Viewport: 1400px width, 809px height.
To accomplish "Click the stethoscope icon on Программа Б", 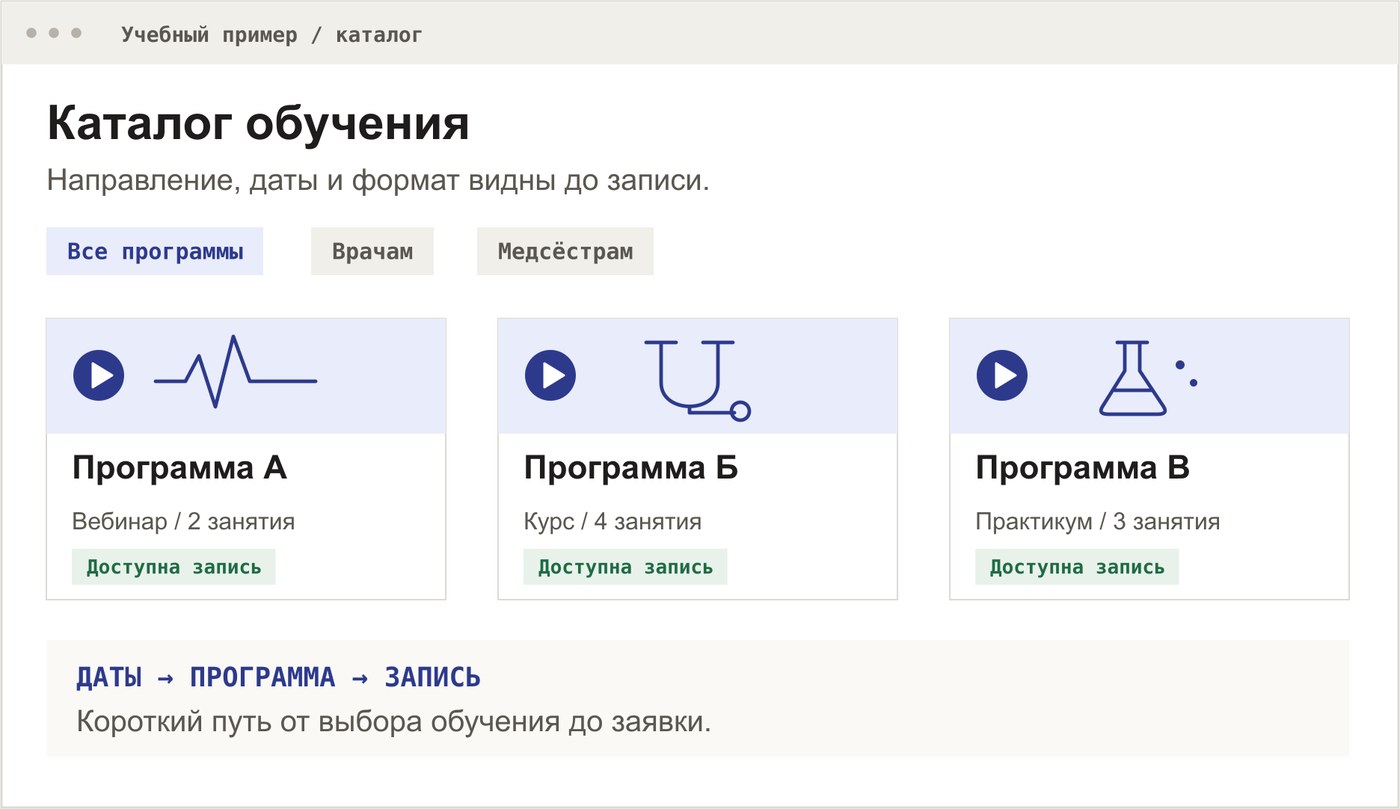I will [697, 380].
